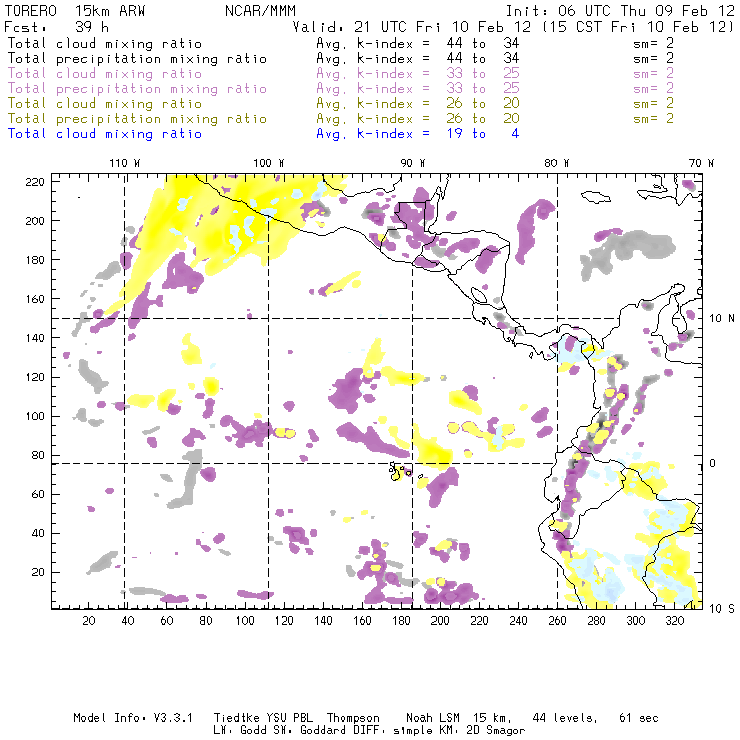Select the blue 'Total cloud mixing ratio' legend label
The width and height of the screenshot is (740, 740).
(x=105, y=134)
